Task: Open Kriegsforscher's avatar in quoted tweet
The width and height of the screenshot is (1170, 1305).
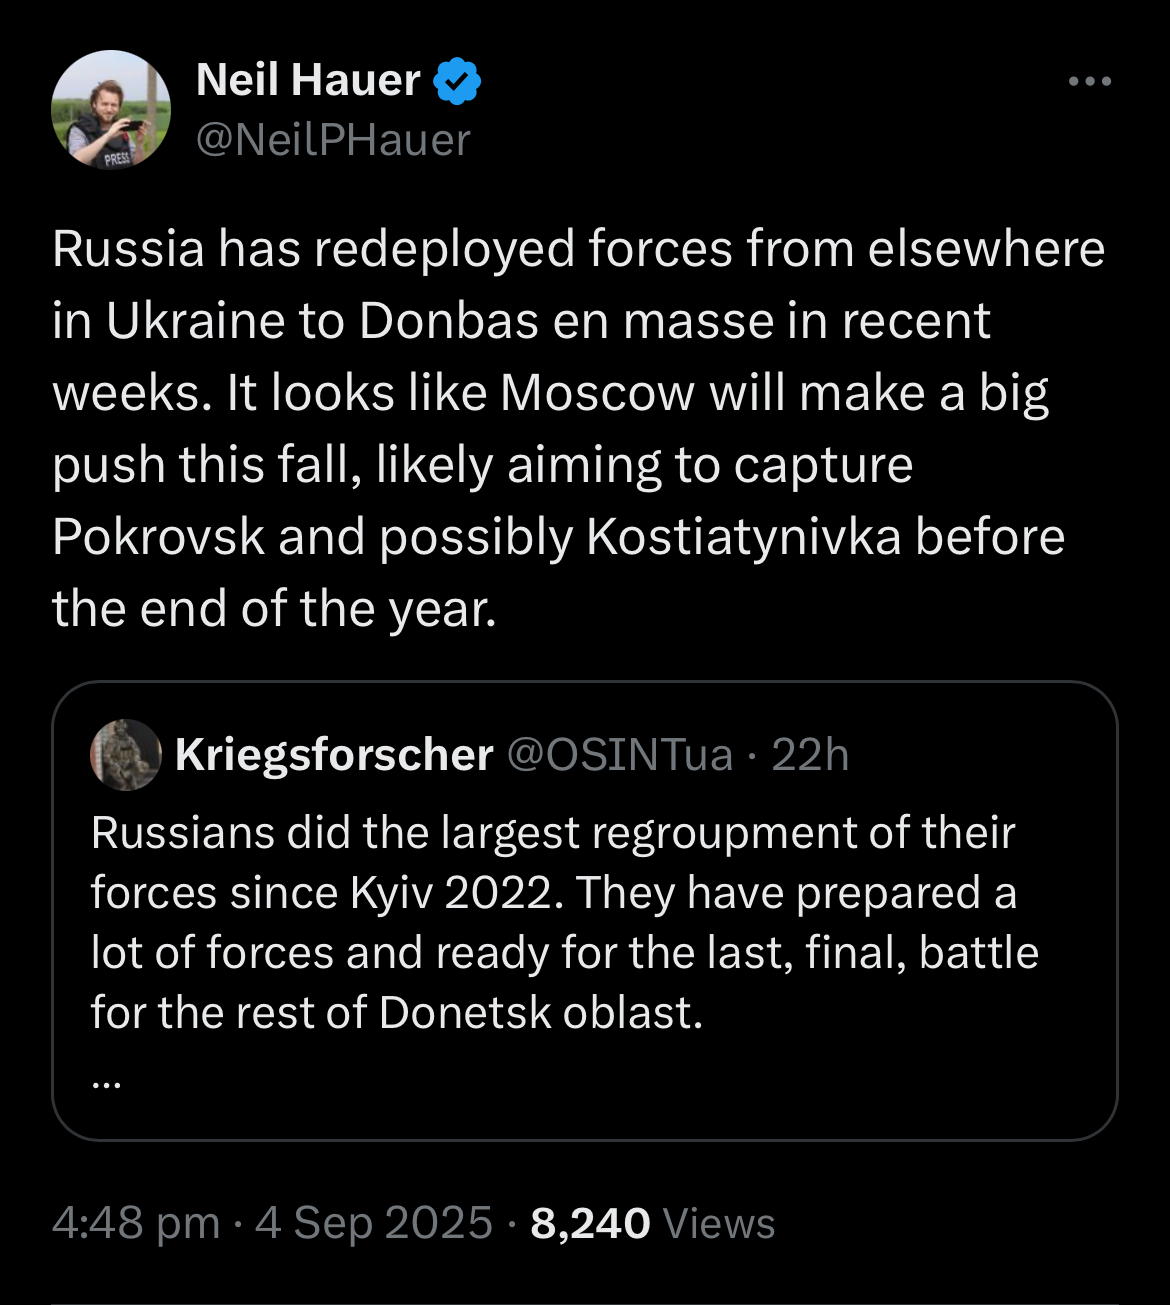Action: [x=126, y=754]
